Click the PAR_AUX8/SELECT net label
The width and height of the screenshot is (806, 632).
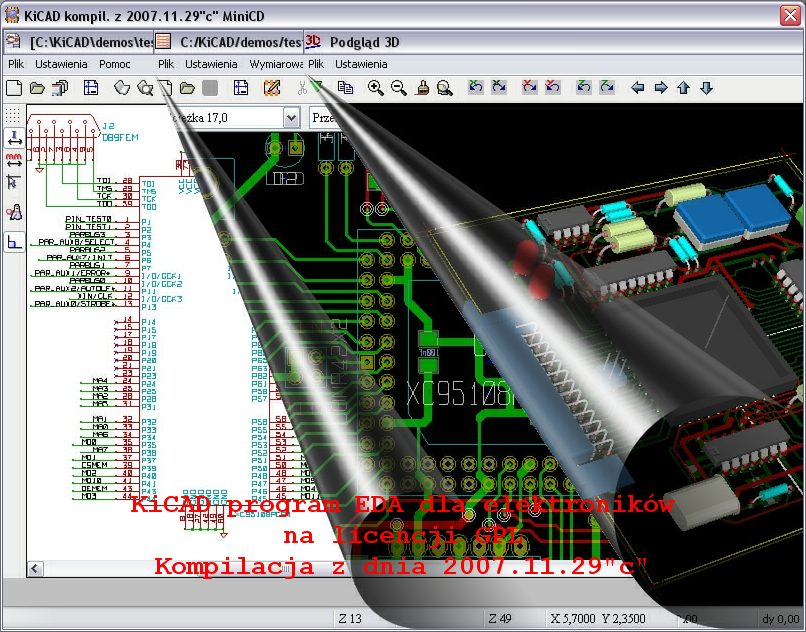[77, 242]
